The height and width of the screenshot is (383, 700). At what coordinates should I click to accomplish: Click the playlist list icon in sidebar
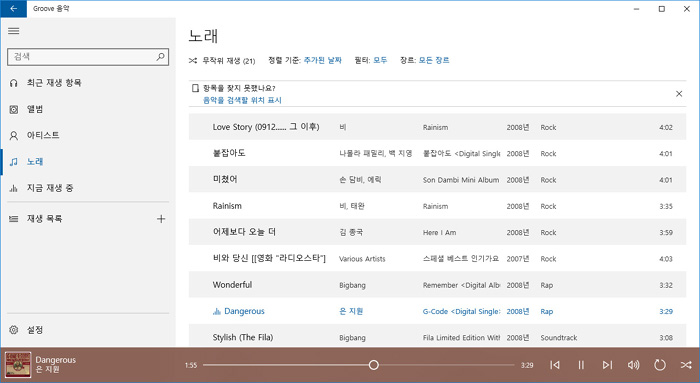(14, 219)
